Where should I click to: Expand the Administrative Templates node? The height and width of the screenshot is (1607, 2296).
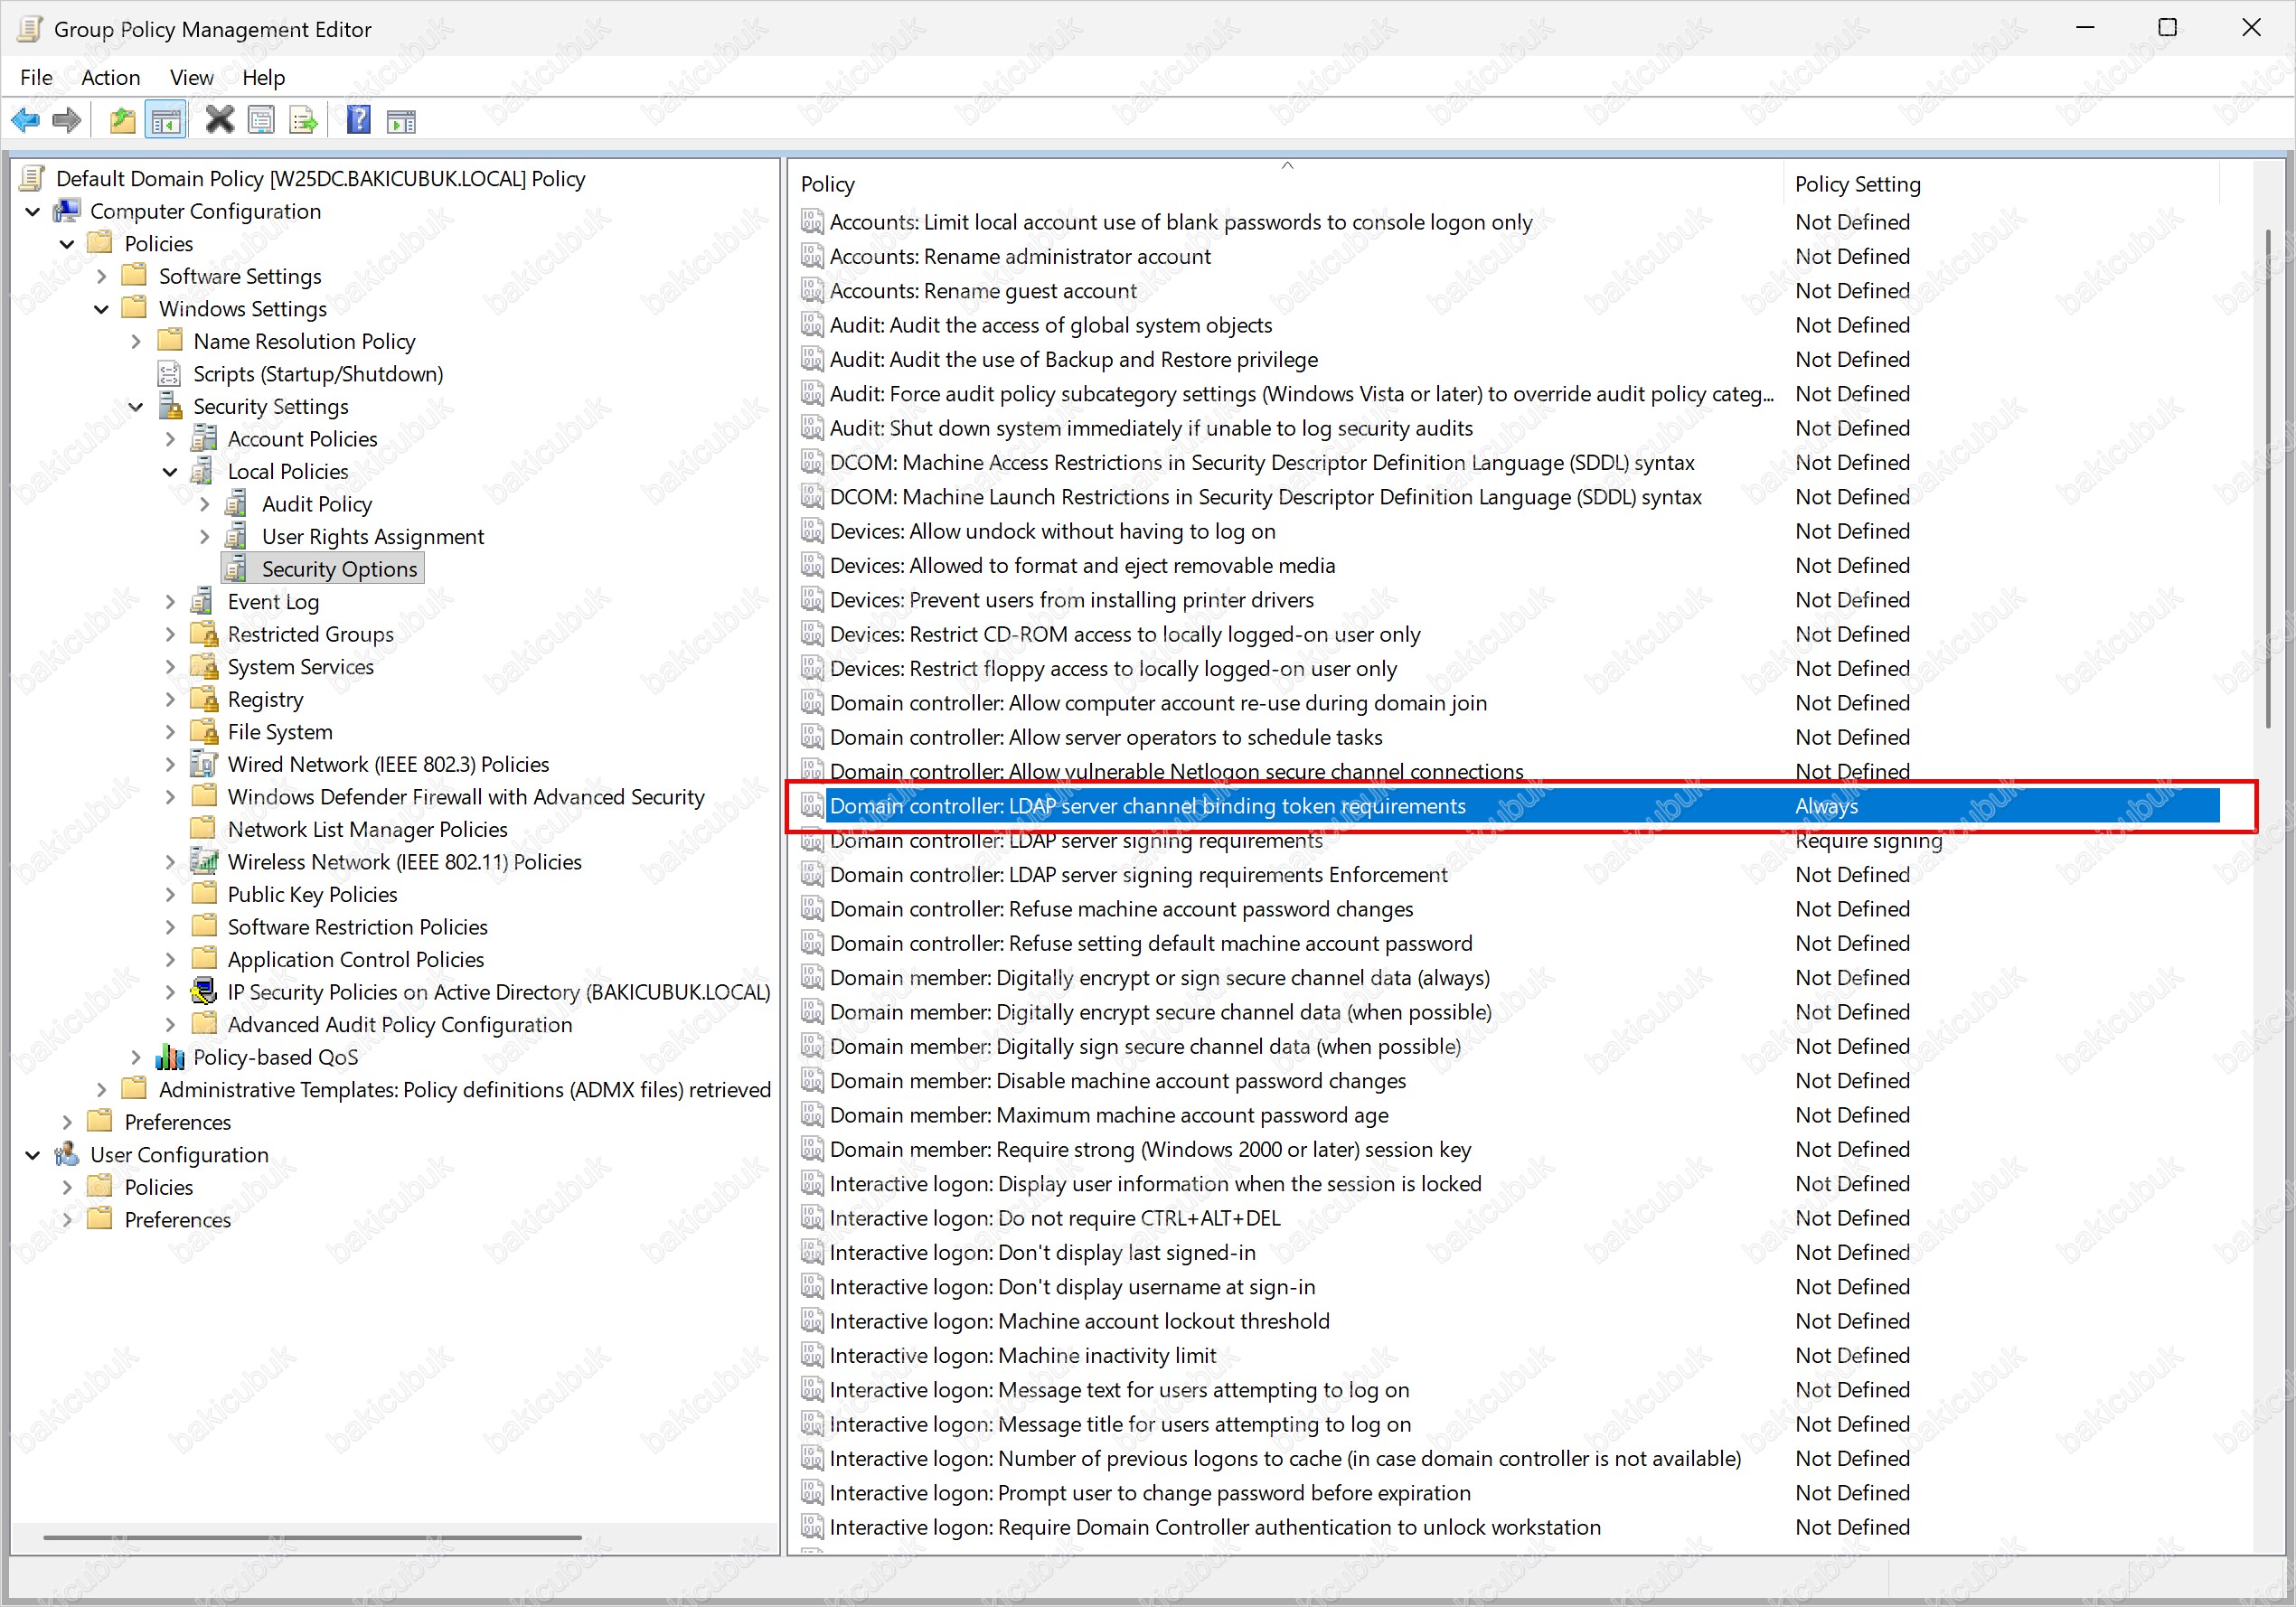(101, 1089)
